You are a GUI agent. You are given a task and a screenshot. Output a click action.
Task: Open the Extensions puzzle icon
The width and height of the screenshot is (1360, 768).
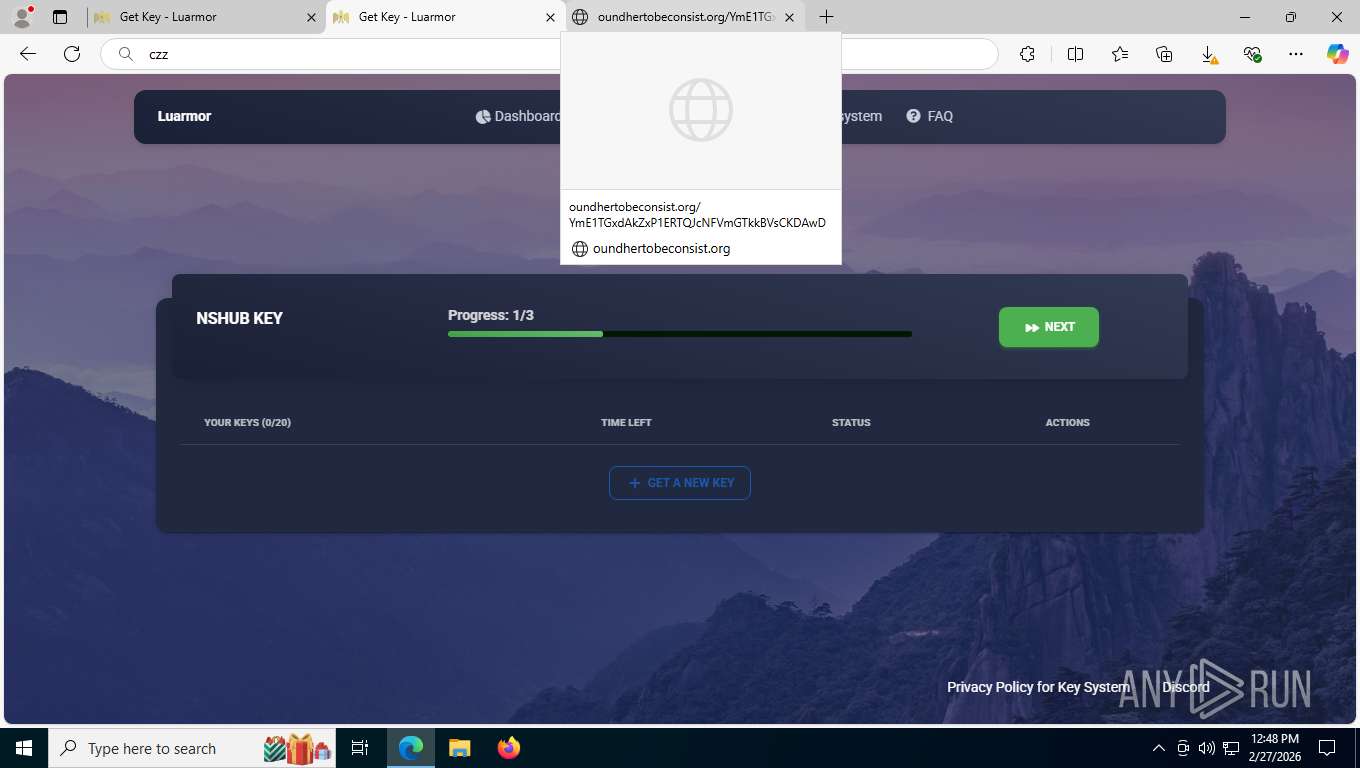pyautogui.click(x=1027, y=54)
